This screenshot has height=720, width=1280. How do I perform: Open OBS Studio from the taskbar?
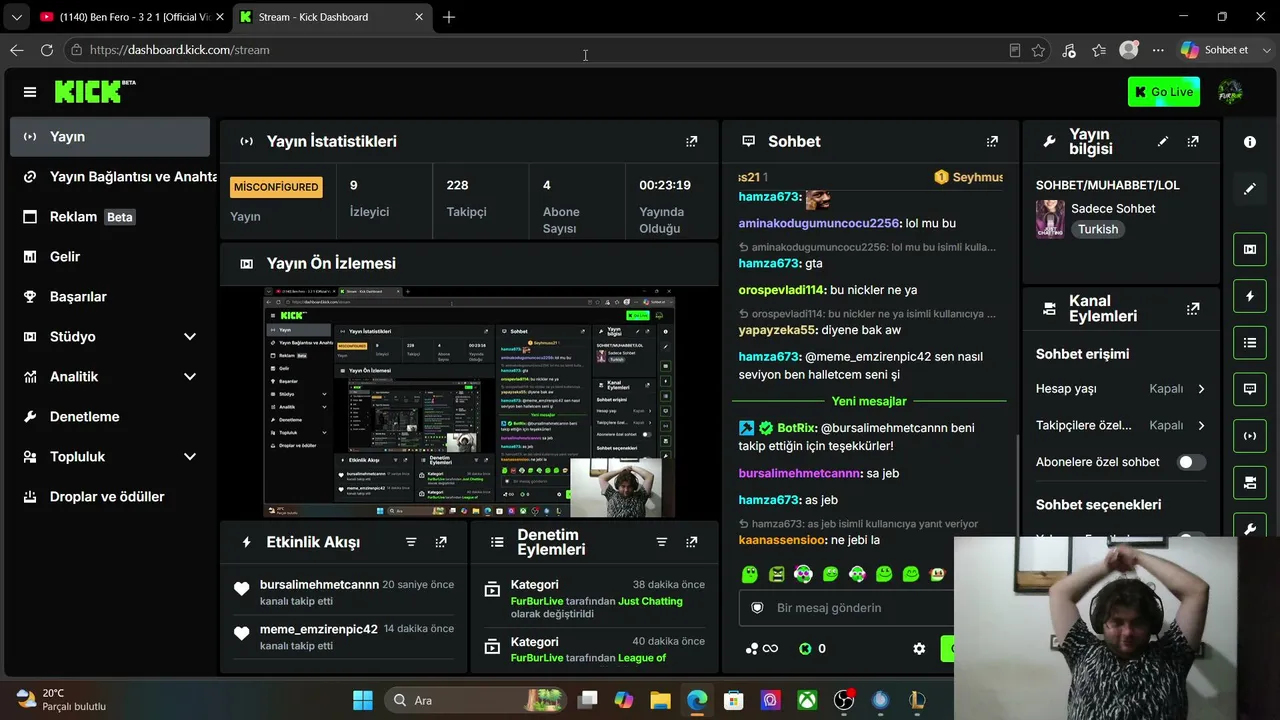pyautogui.click(x=844, y=700)
